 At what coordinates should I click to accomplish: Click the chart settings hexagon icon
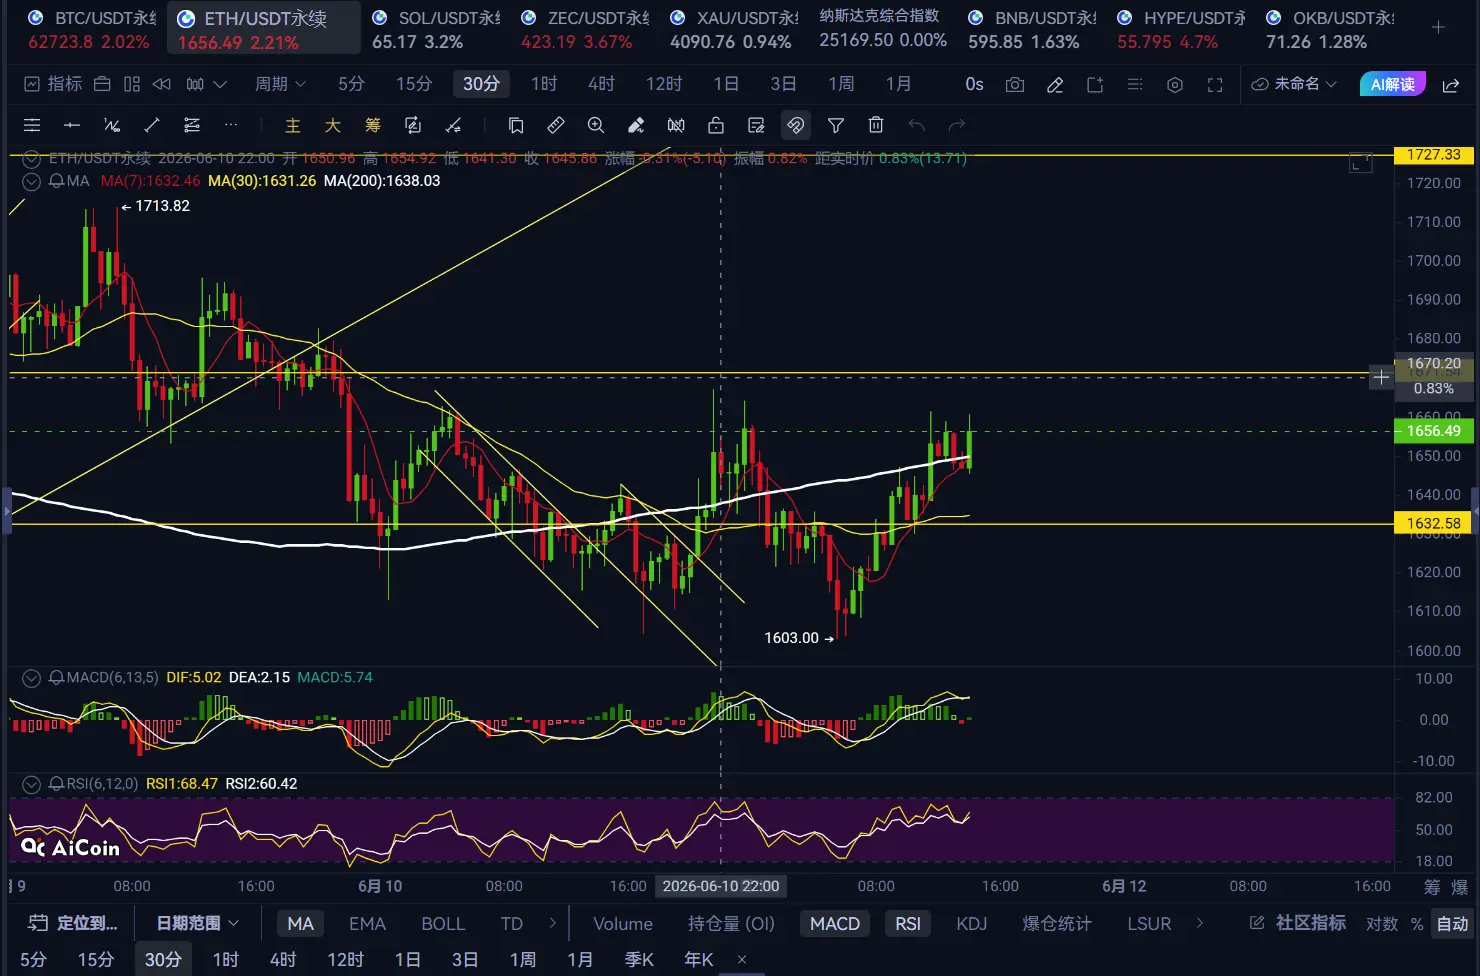1175,85
